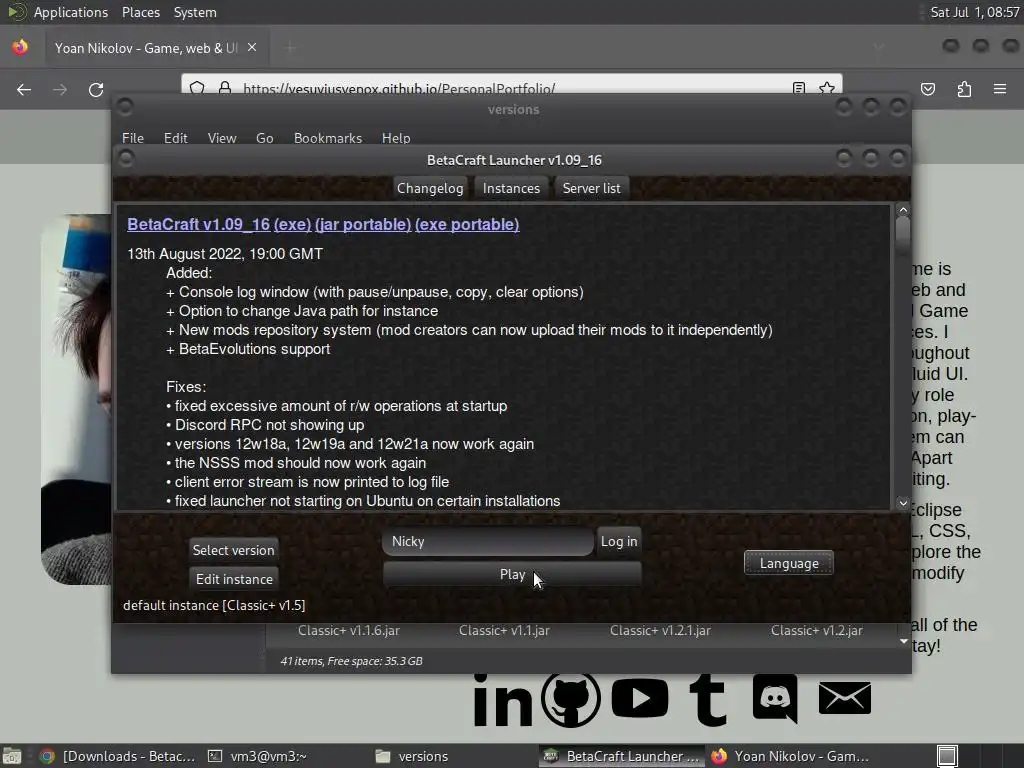Viewport: 1024px width, 768px height.
Task: Open the BetaCraft v1.09_16 link
Action: pos(199,224)
